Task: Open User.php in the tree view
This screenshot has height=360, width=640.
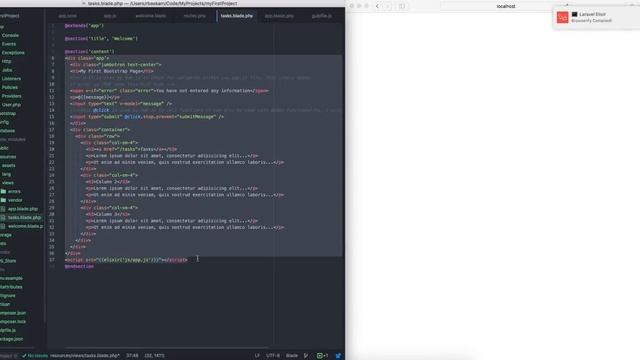Action: click(11, 105)
